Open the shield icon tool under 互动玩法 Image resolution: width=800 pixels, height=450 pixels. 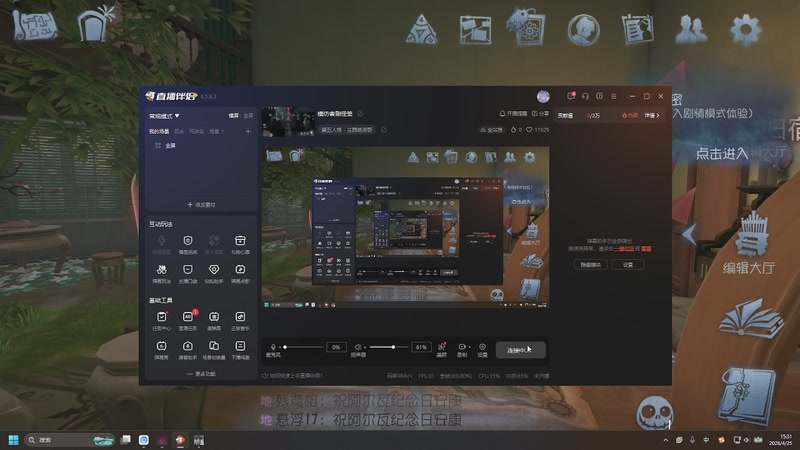point(188,241)
